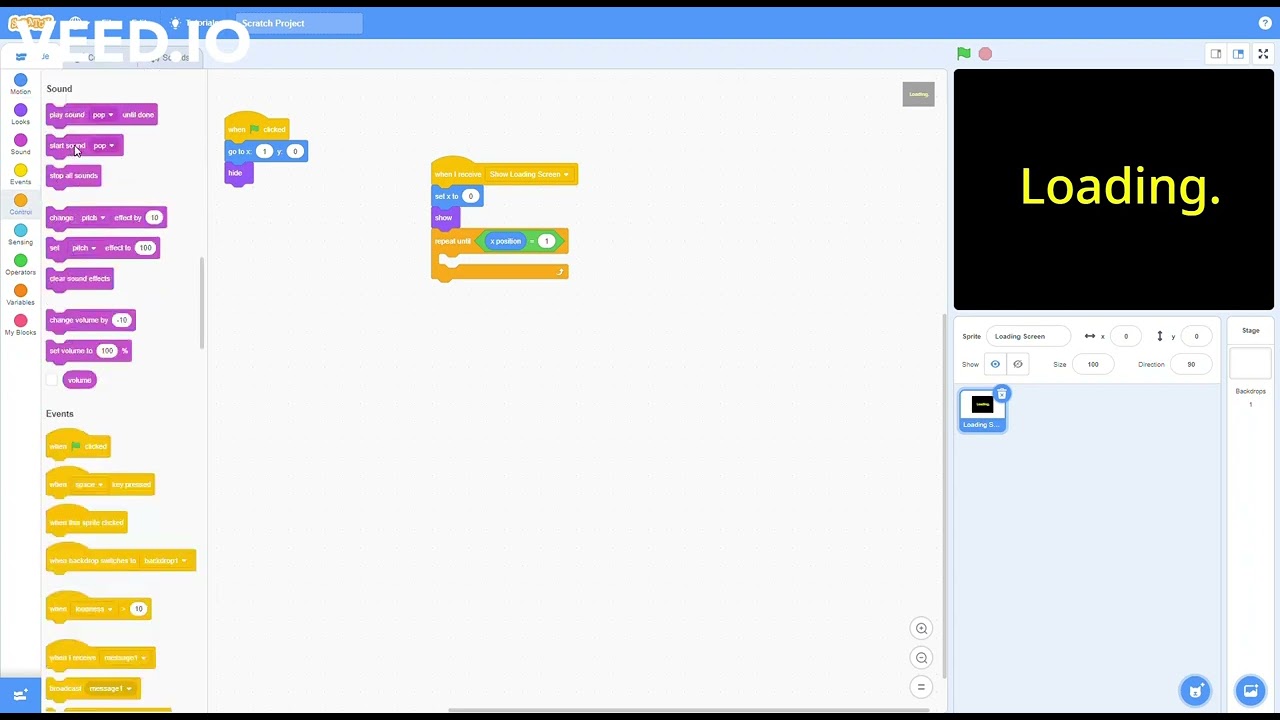Click the stop all sounds block
The height and width of the screenshot is (720, 1280).
point(73,176)
